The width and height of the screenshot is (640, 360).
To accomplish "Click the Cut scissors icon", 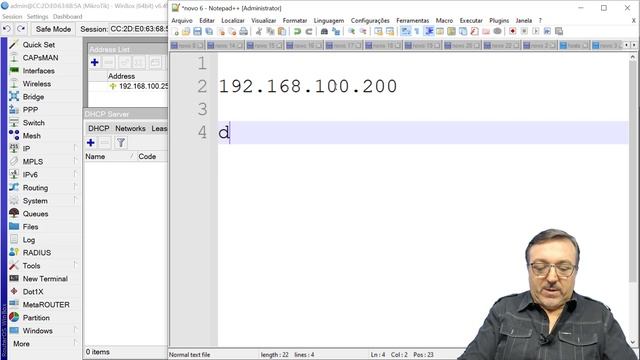I will tap(259, 31).
